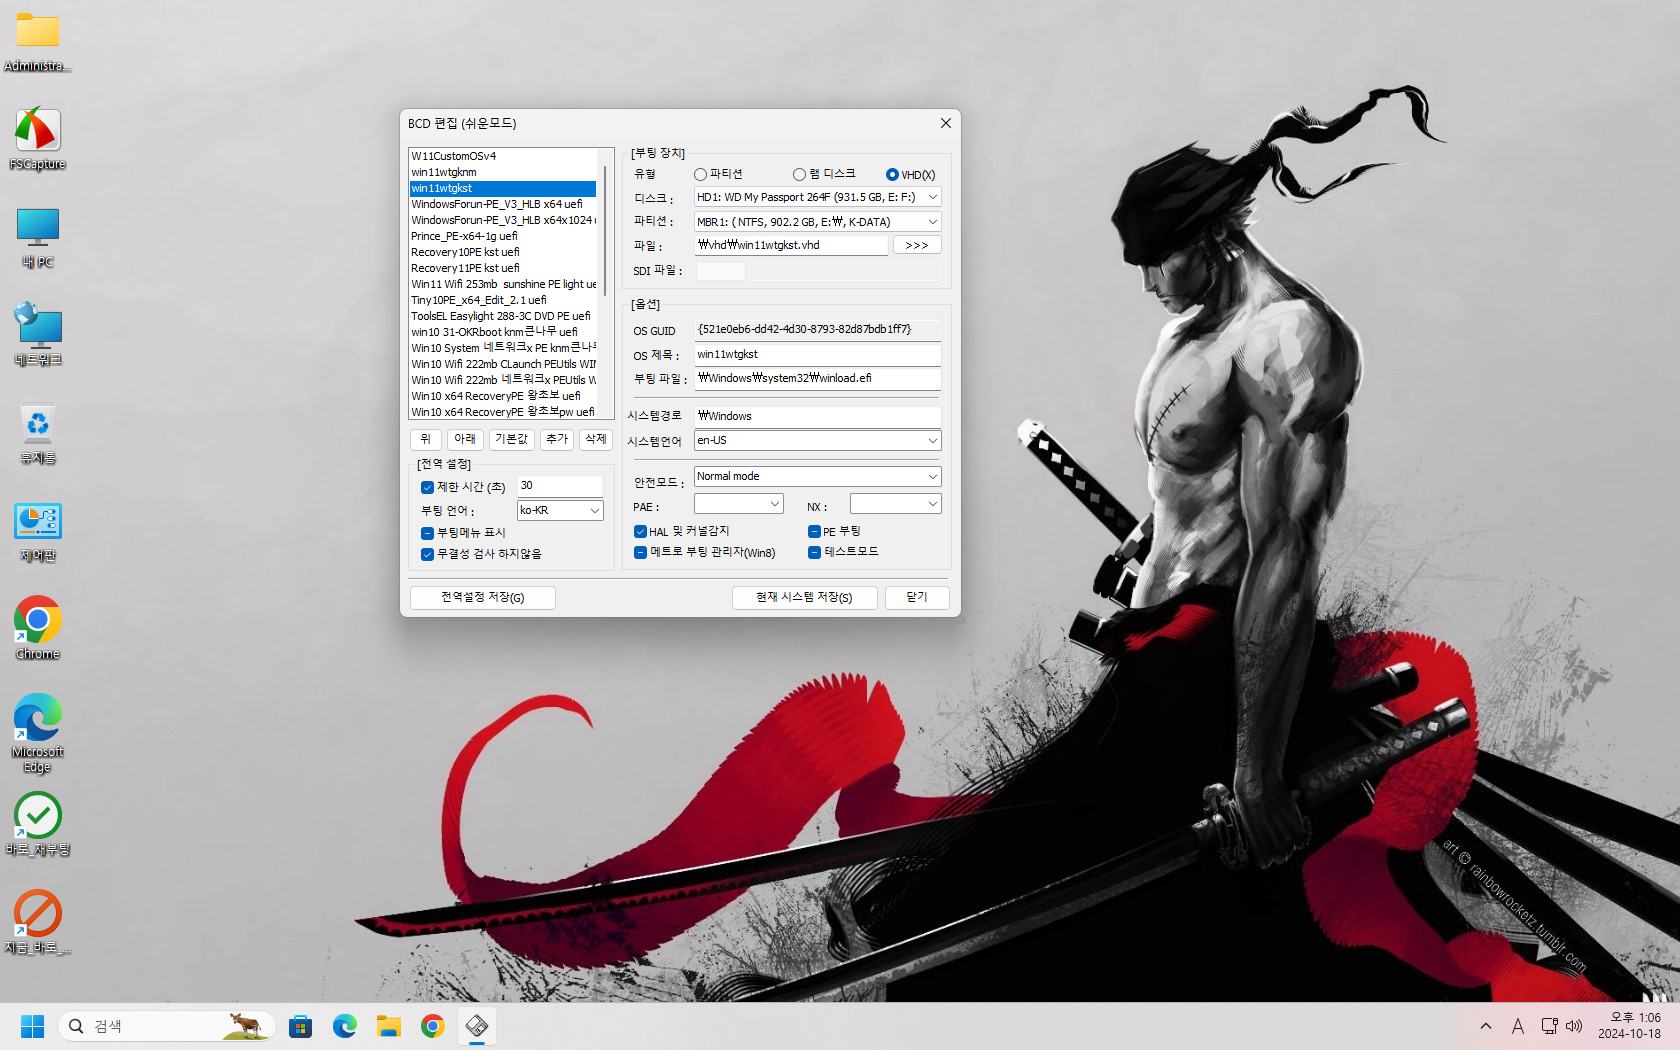Screen dimensions: 1680x1050
Task: Click the >>> browse file button
Action: (917, 245)
